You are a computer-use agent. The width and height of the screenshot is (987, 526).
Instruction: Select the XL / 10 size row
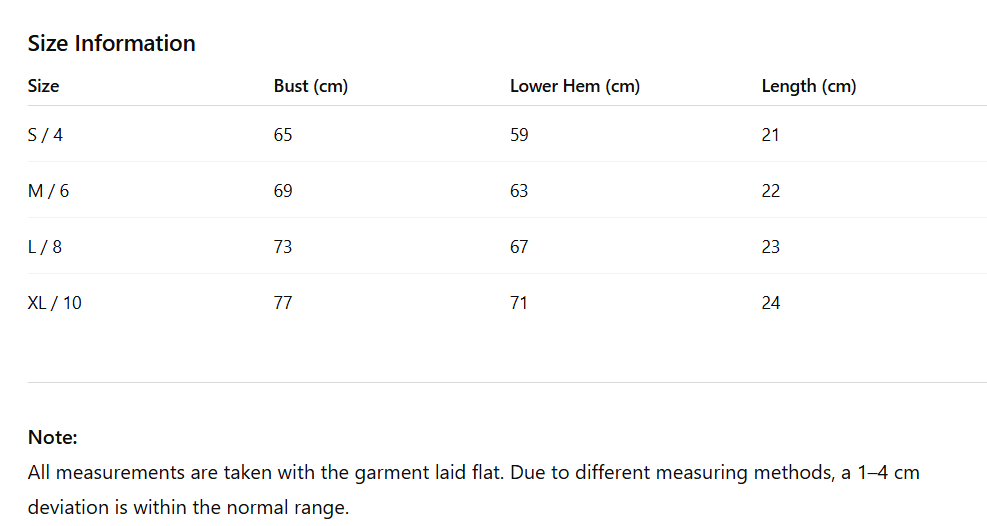coord(54,303)
